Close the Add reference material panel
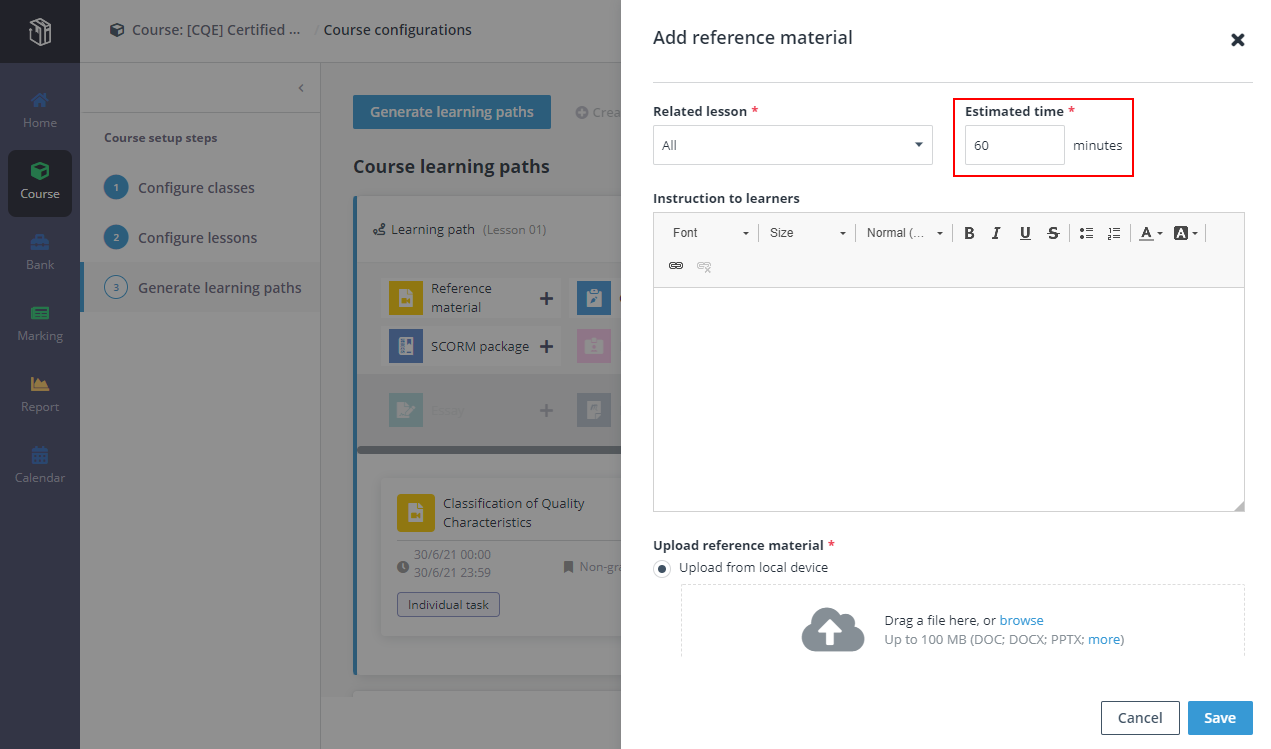Image resolution: width=1271 pixels, height=749 pixels. tap(1238, 40)
